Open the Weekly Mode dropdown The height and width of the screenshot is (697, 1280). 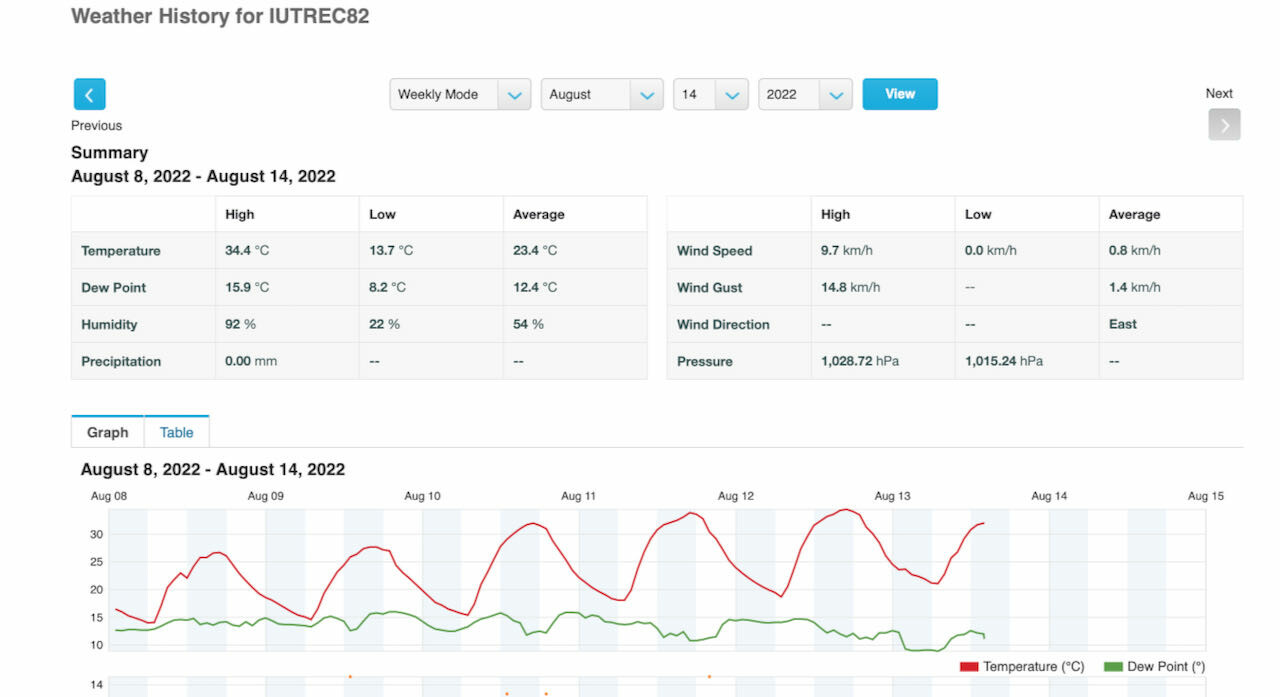(460, 94)
